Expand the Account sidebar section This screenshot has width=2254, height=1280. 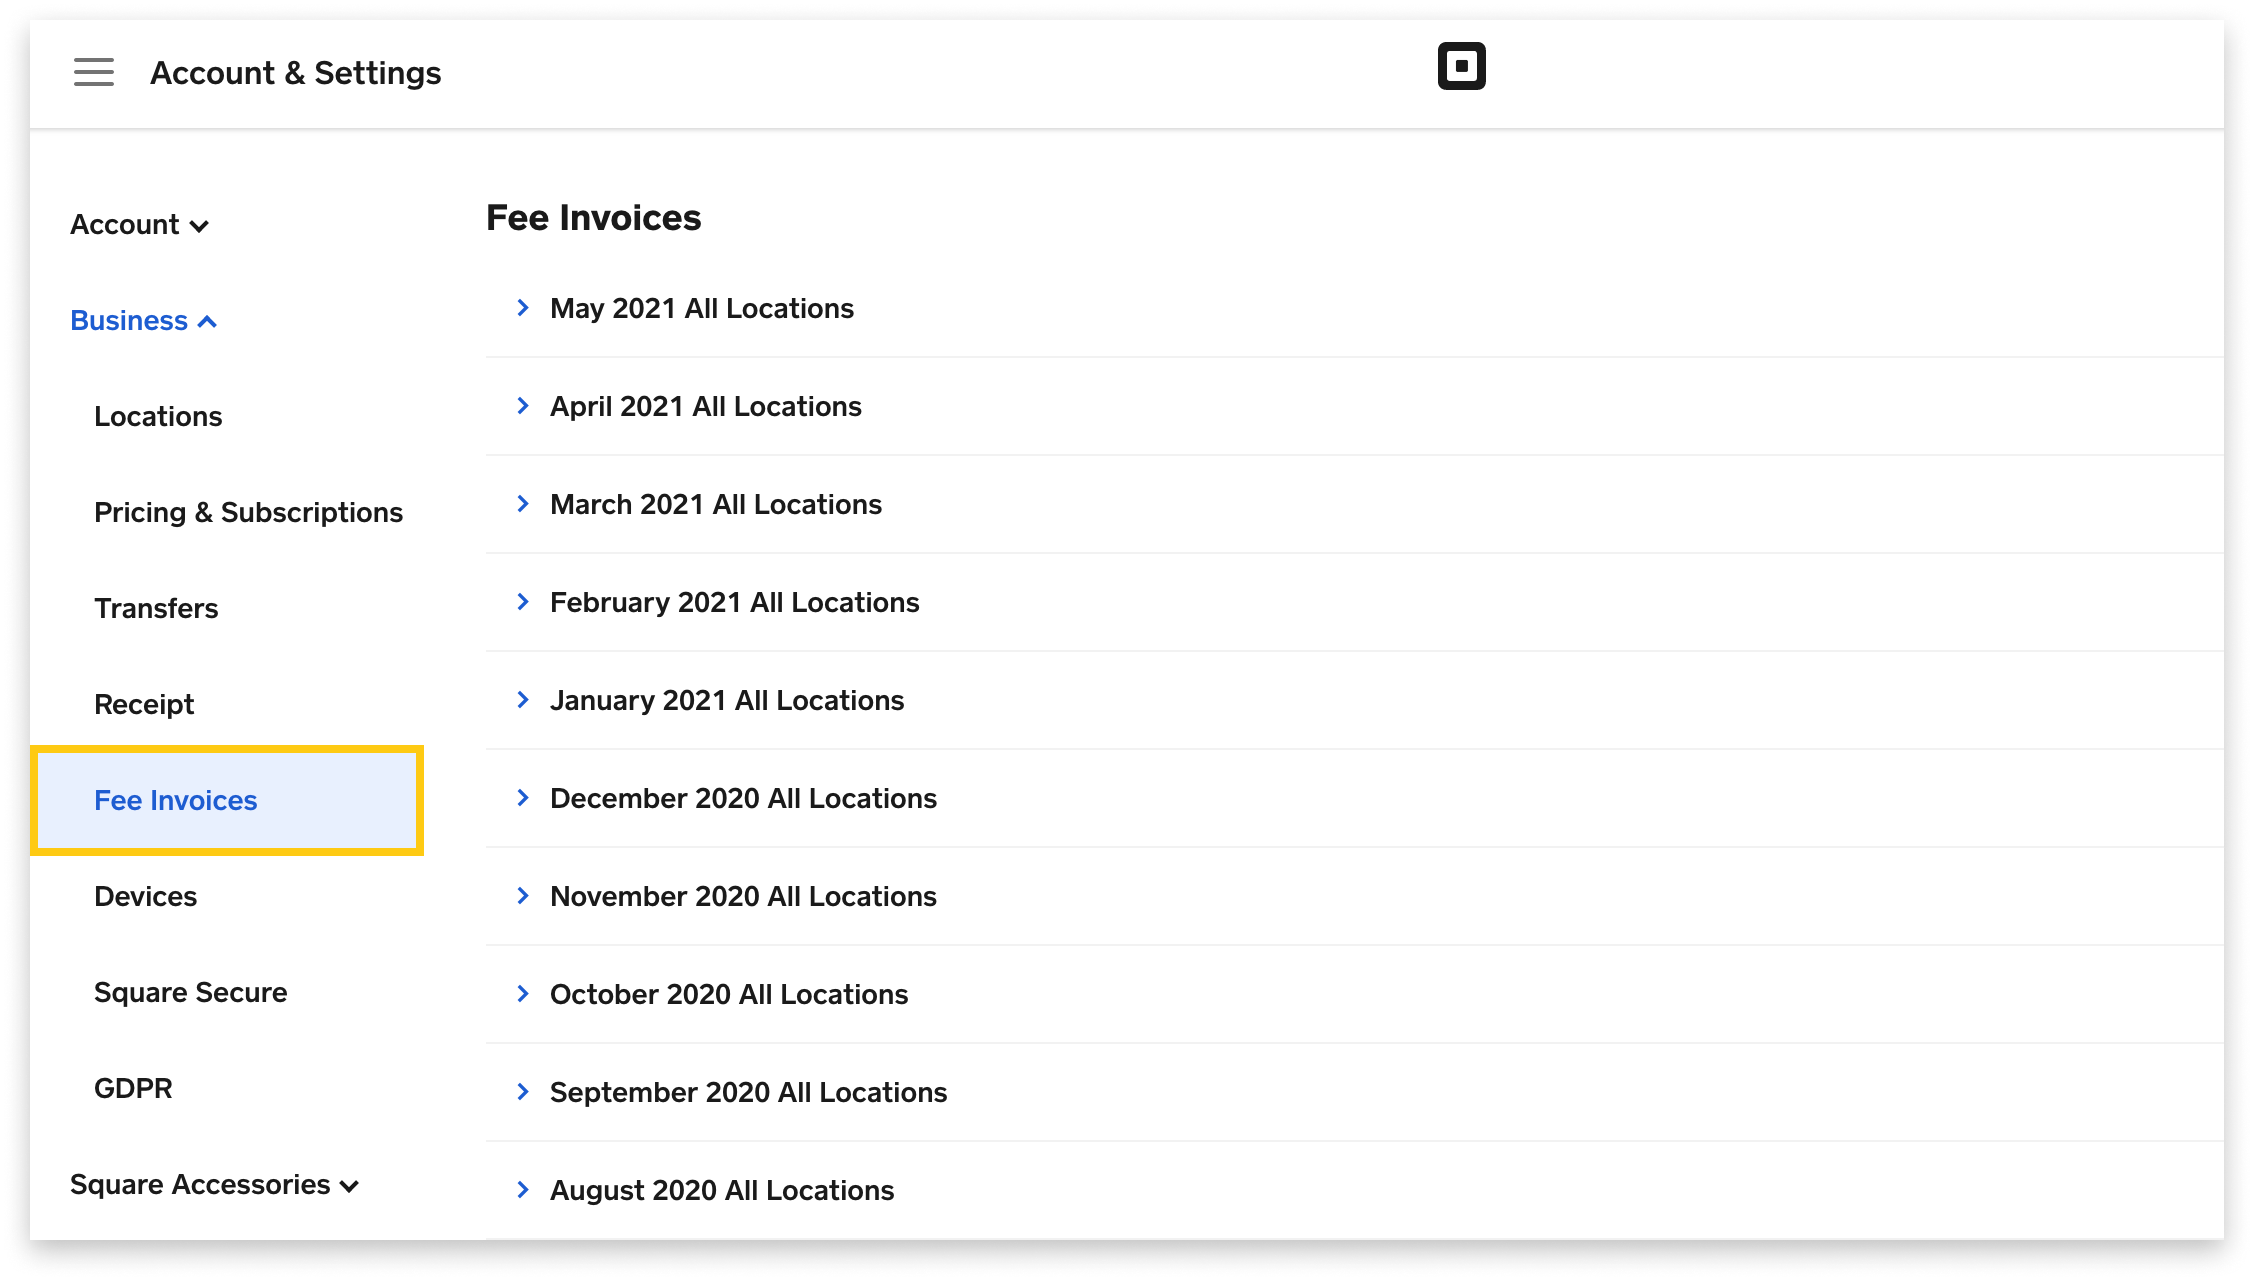[x=139, y=225]
